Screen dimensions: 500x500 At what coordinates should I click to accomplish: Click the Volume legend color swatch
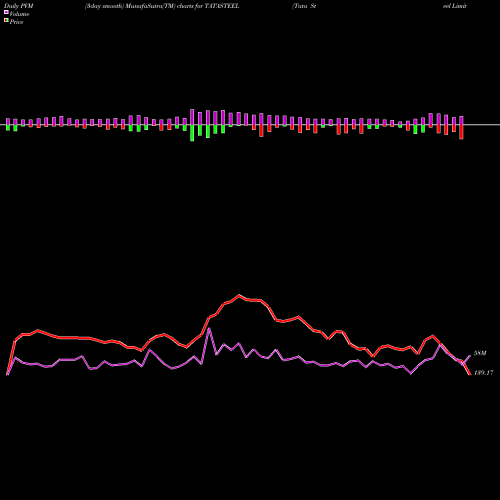(6, 12)
